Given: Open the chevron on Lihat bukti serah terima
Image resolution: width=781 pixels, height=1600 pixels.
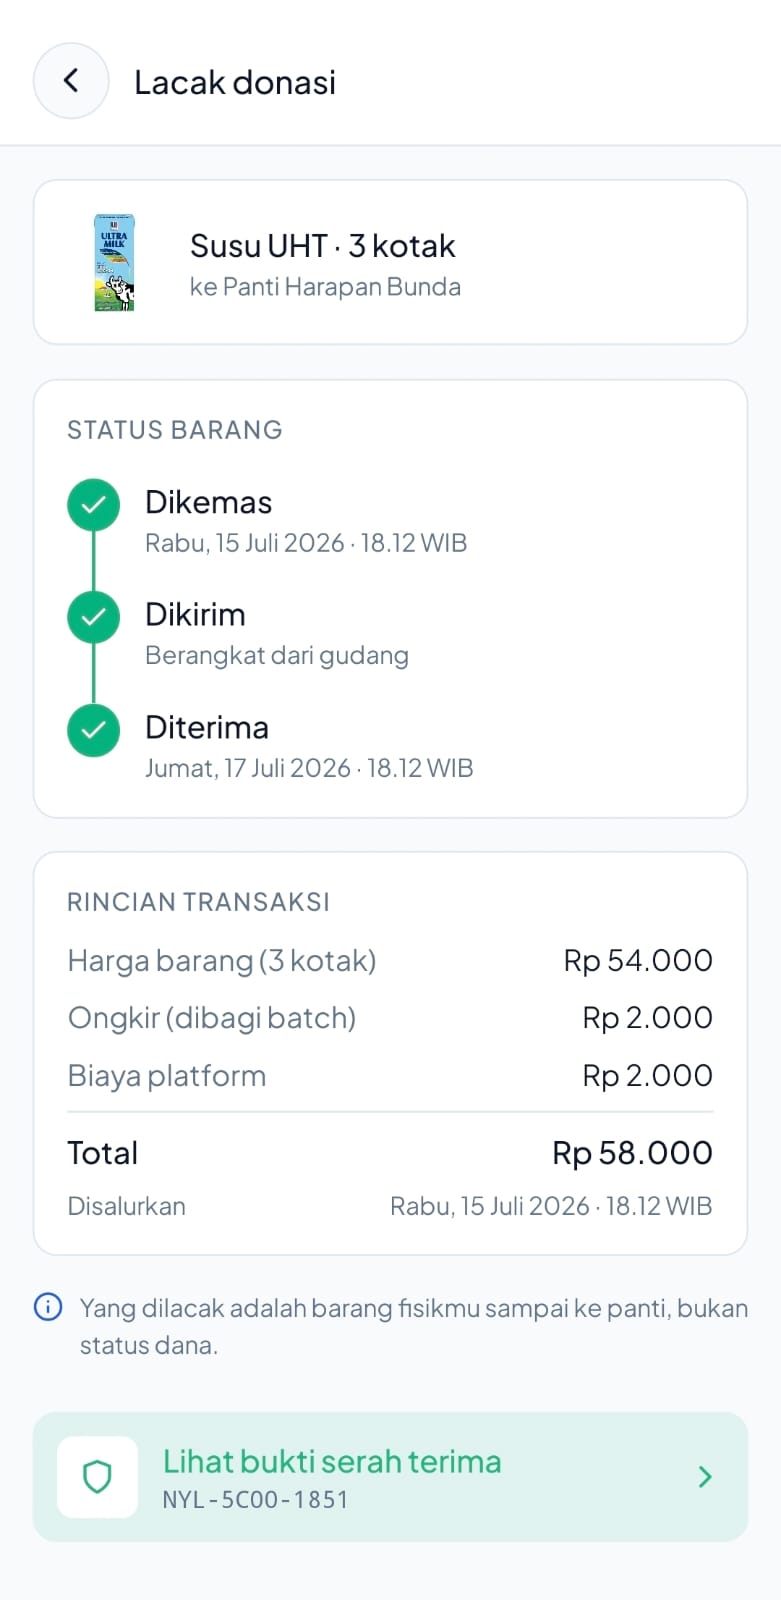Looking at the screenshot, I should (x=705, y=1477).
